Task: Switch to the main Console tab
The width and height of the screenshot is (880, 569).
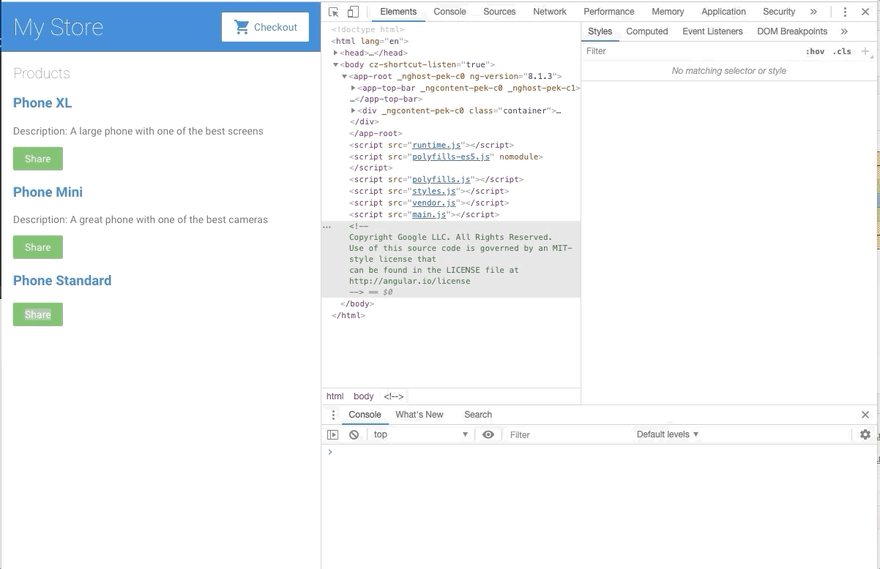Action: [450, 12]
